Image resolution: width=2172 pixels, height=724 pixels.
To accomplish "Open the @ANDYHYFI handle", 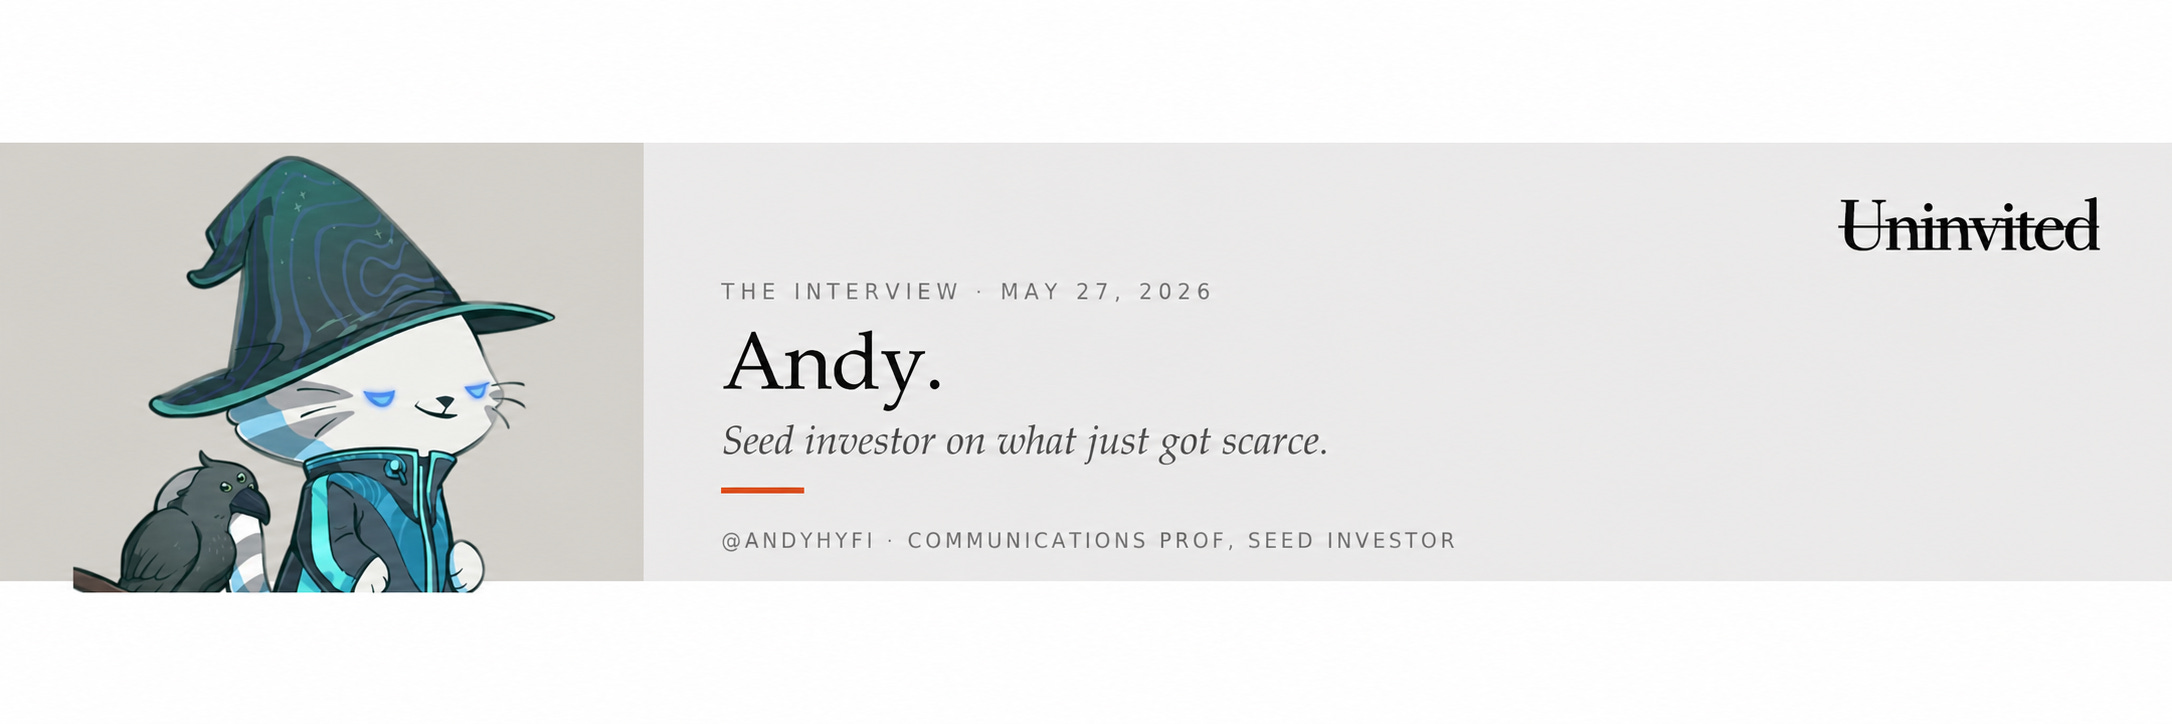I will click(x=798, y=541).
